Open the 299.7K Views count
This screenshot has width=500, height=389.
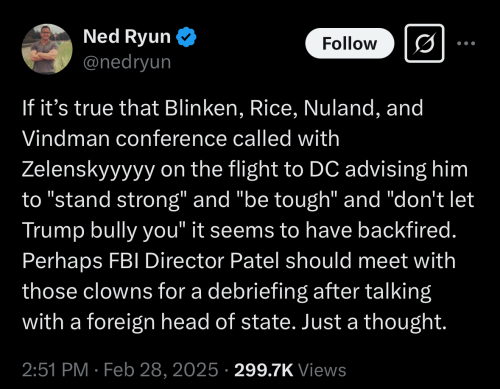pyautogui.click(x=290, y=370)
